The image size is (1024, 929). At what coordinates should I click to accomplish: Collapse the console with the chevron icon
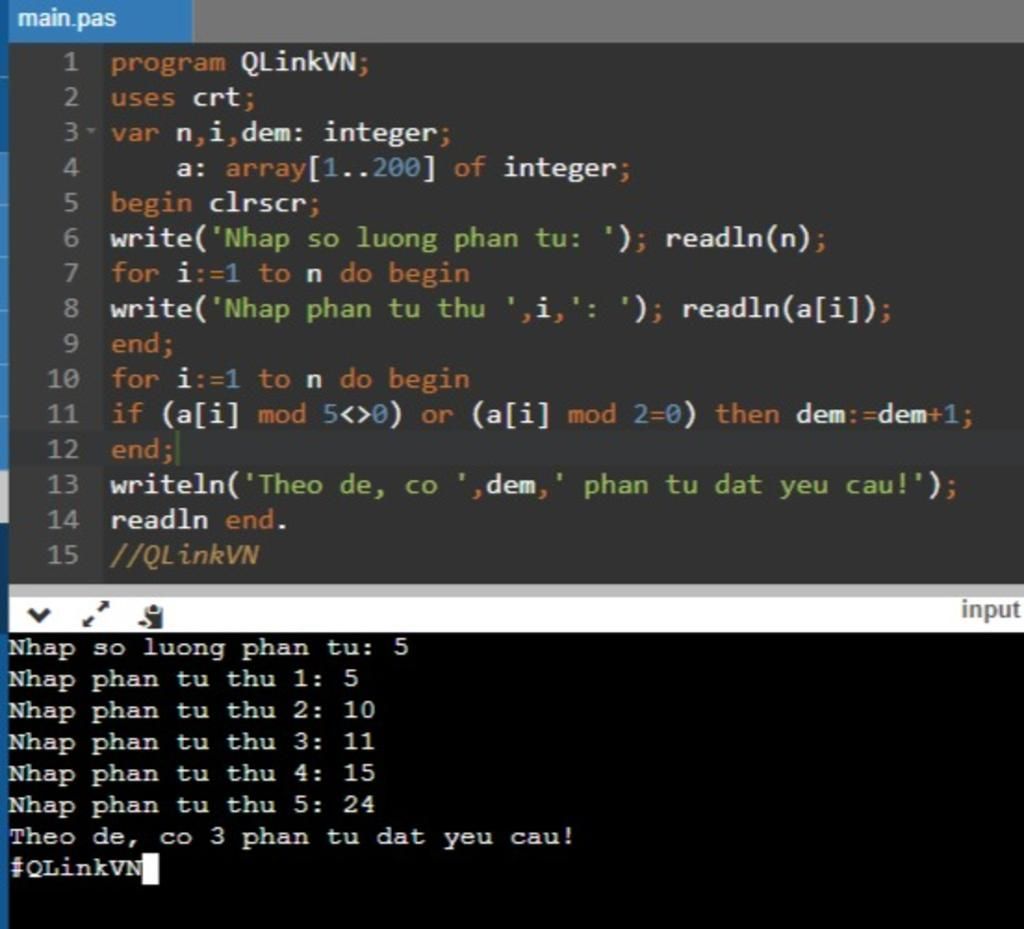click(39, 614)
